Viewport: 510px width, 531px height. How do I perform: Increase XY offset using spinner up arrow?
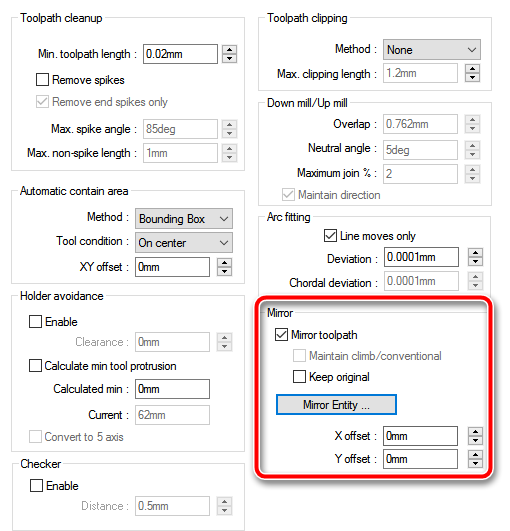tap(225, 262)
